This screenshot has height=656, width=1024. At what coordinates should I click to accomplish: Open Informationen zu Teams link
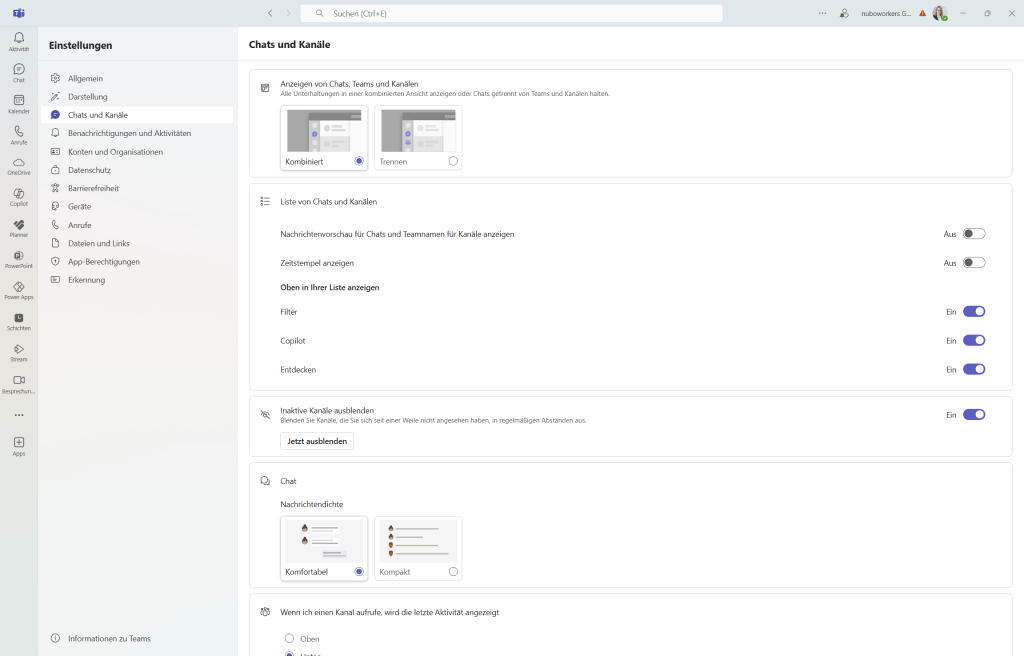109,638
